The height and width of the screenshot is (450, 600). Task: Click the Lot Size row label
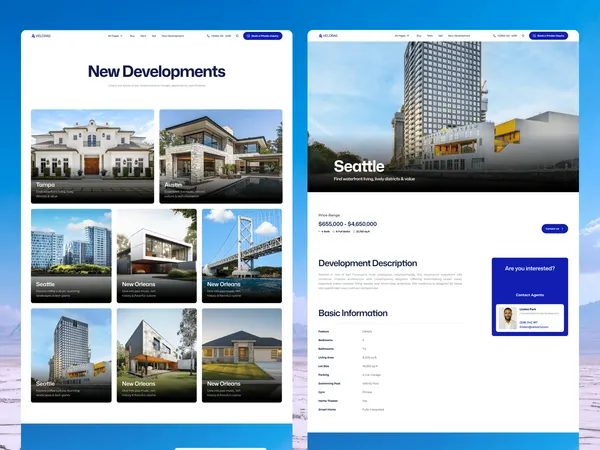tap(324, 366)
